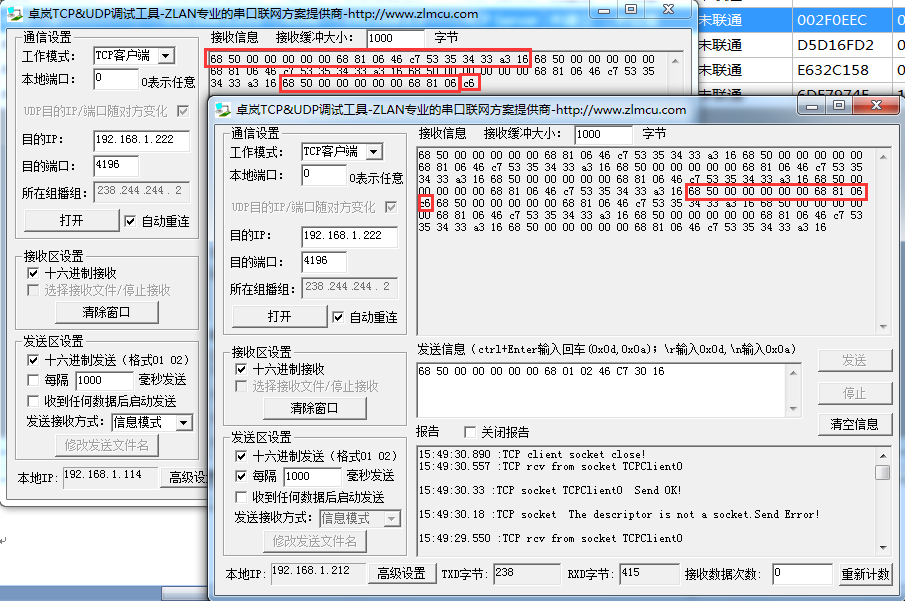The width and height of the screenshot is (905, 601).
Task: Open the 工作模式 dropdown in the back window
Action: (x=166, y=56)
